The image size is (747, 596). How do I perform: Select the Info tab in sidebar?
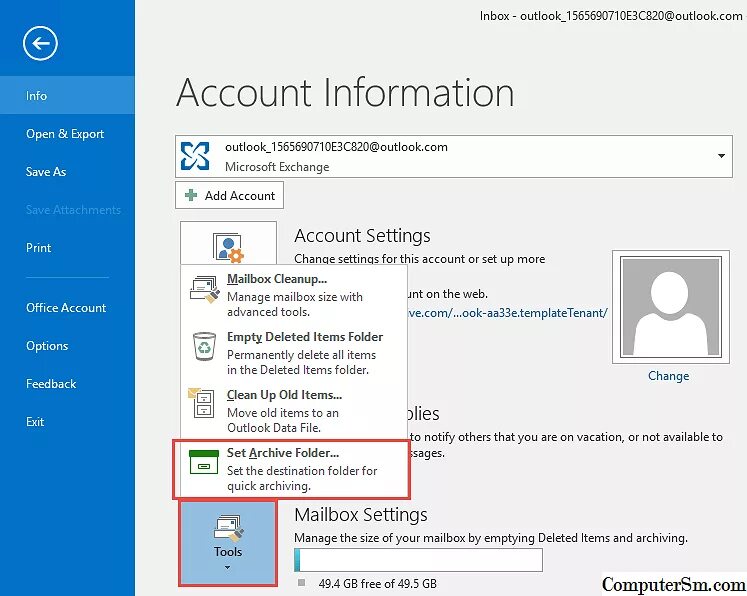point(67,95)
